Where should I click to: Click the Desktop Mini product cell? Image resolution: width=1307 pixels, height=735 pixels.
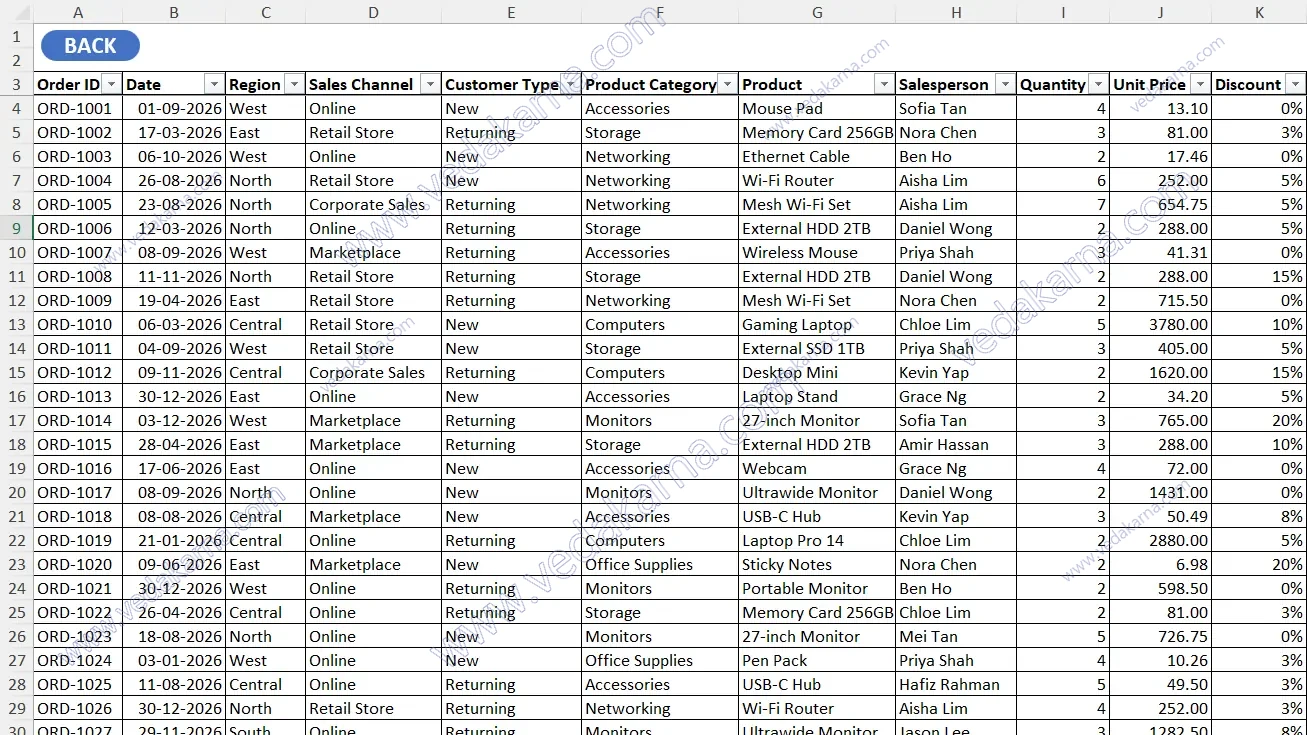pyautogui.click(x=817, y=373)
